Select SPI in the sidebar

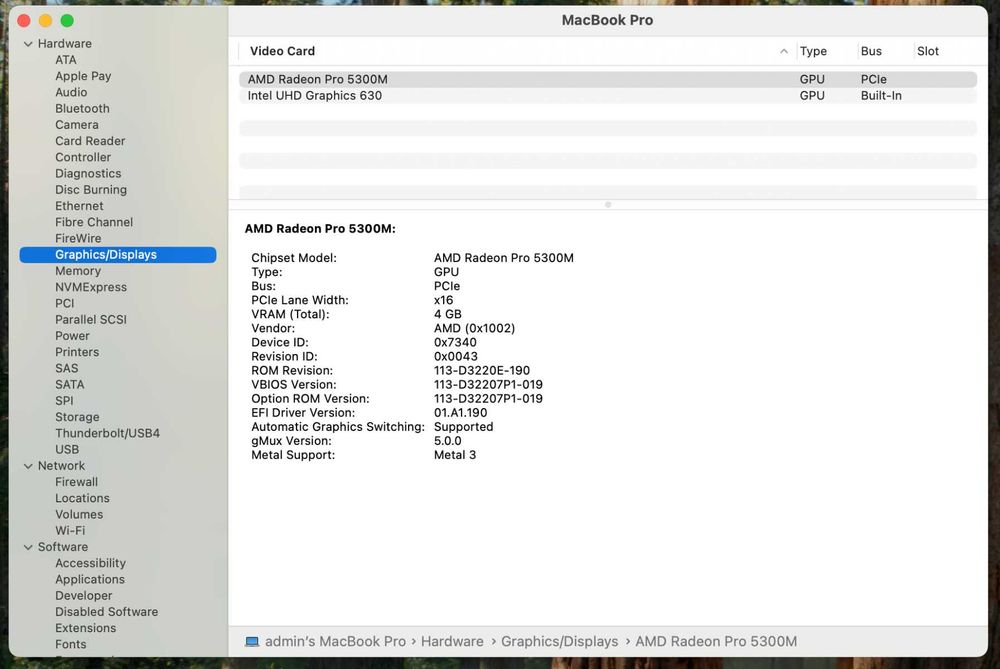[64, 401]
